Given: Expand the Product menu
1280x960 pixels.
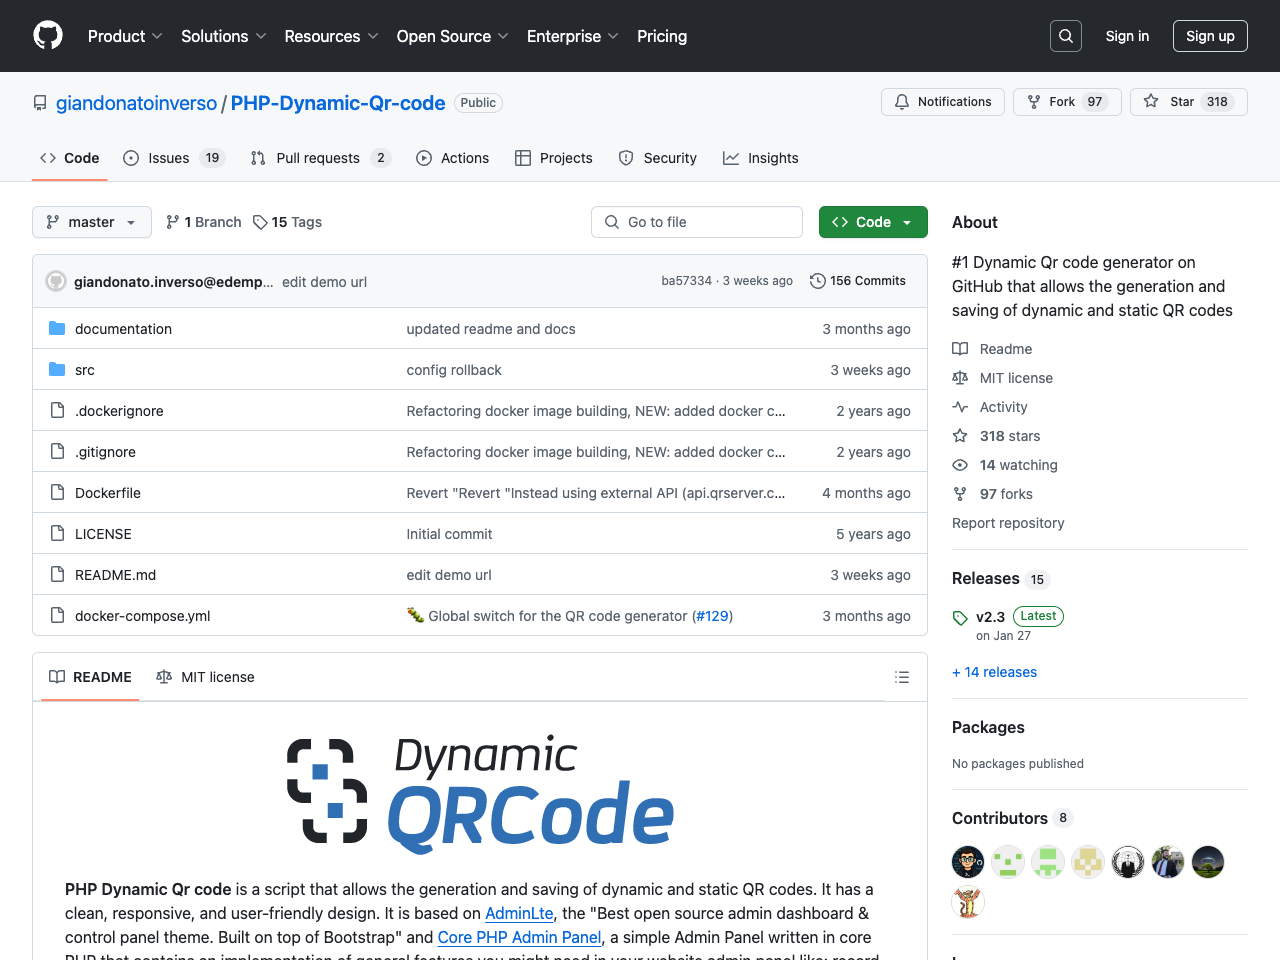Looking at the screenshot, I should [x=125, y=36].
